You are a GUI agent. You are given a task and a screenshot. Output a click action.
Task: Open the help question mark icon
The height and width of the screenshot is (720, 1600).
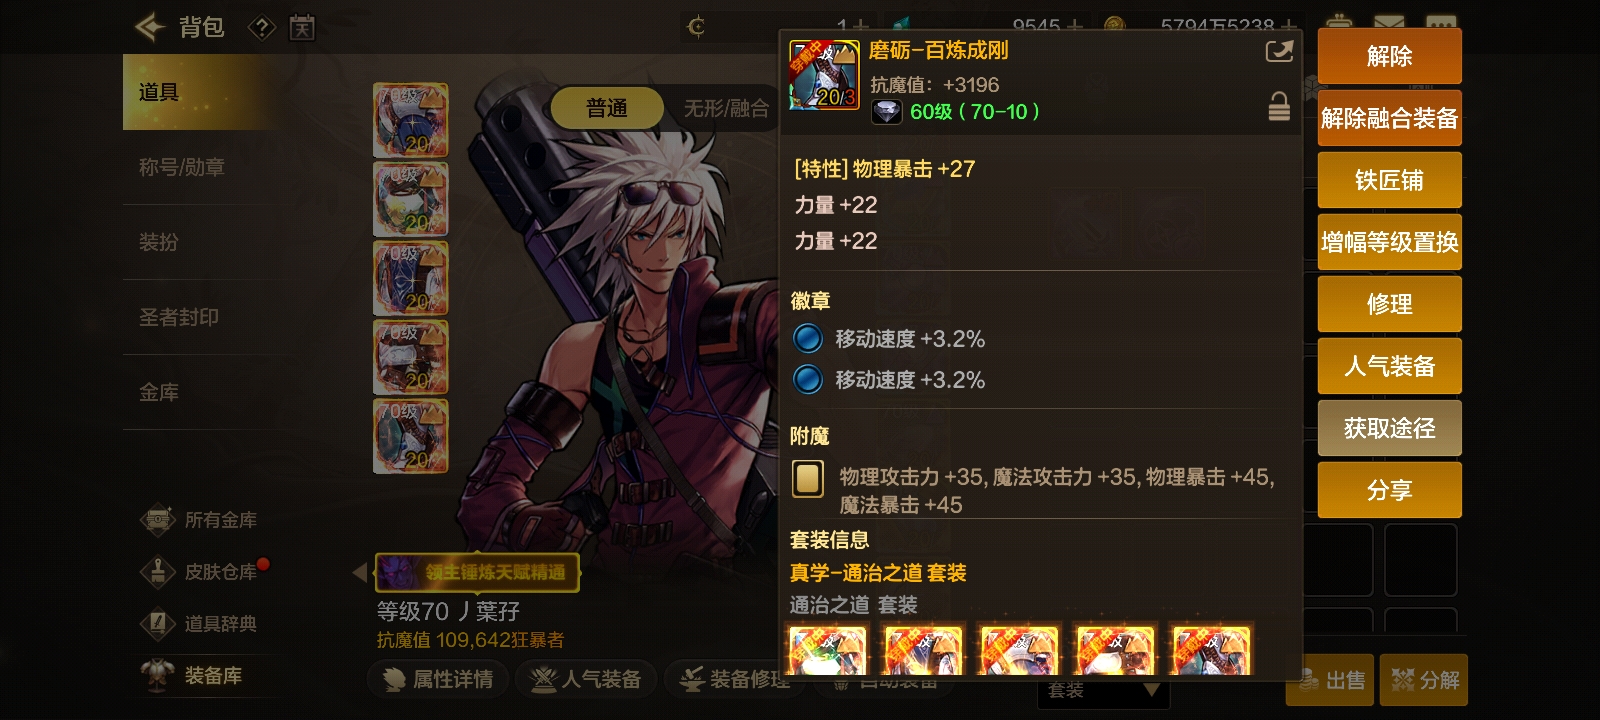[261, 27]
